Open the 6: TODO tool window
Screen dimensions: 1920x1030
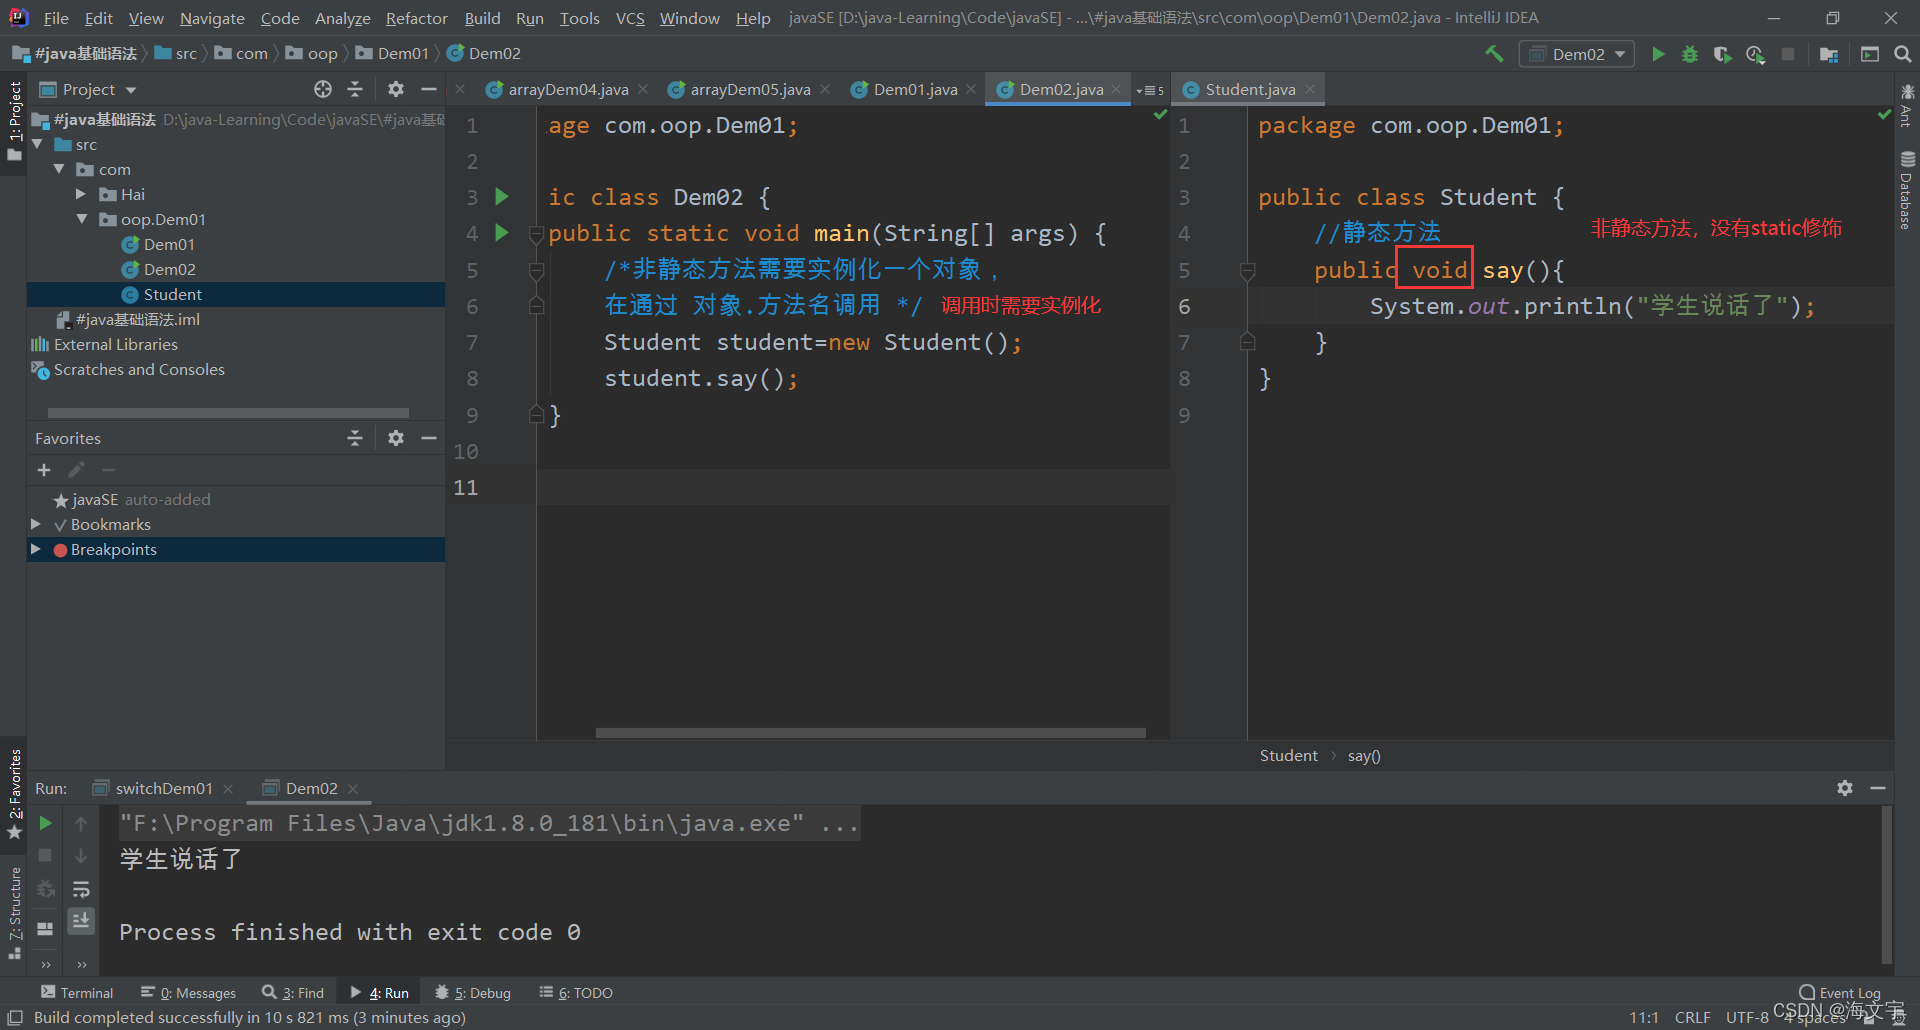pyautogui.click(x=575, y=992)
